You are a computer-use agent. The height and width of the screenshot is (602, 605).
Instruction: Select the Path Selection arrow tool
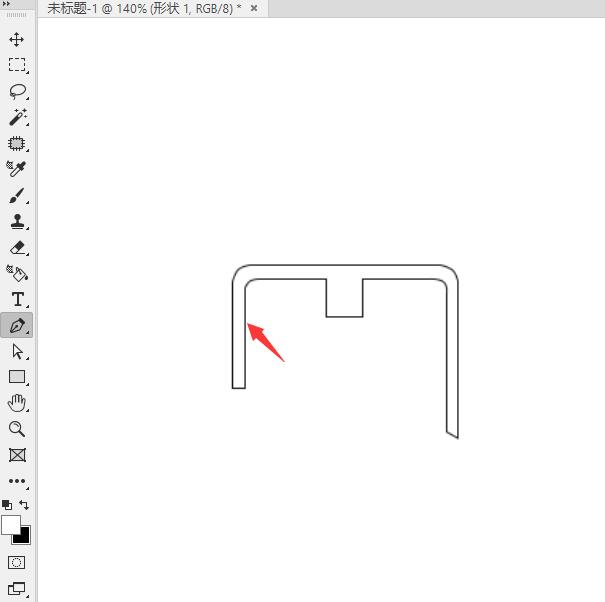pos(17,352)
